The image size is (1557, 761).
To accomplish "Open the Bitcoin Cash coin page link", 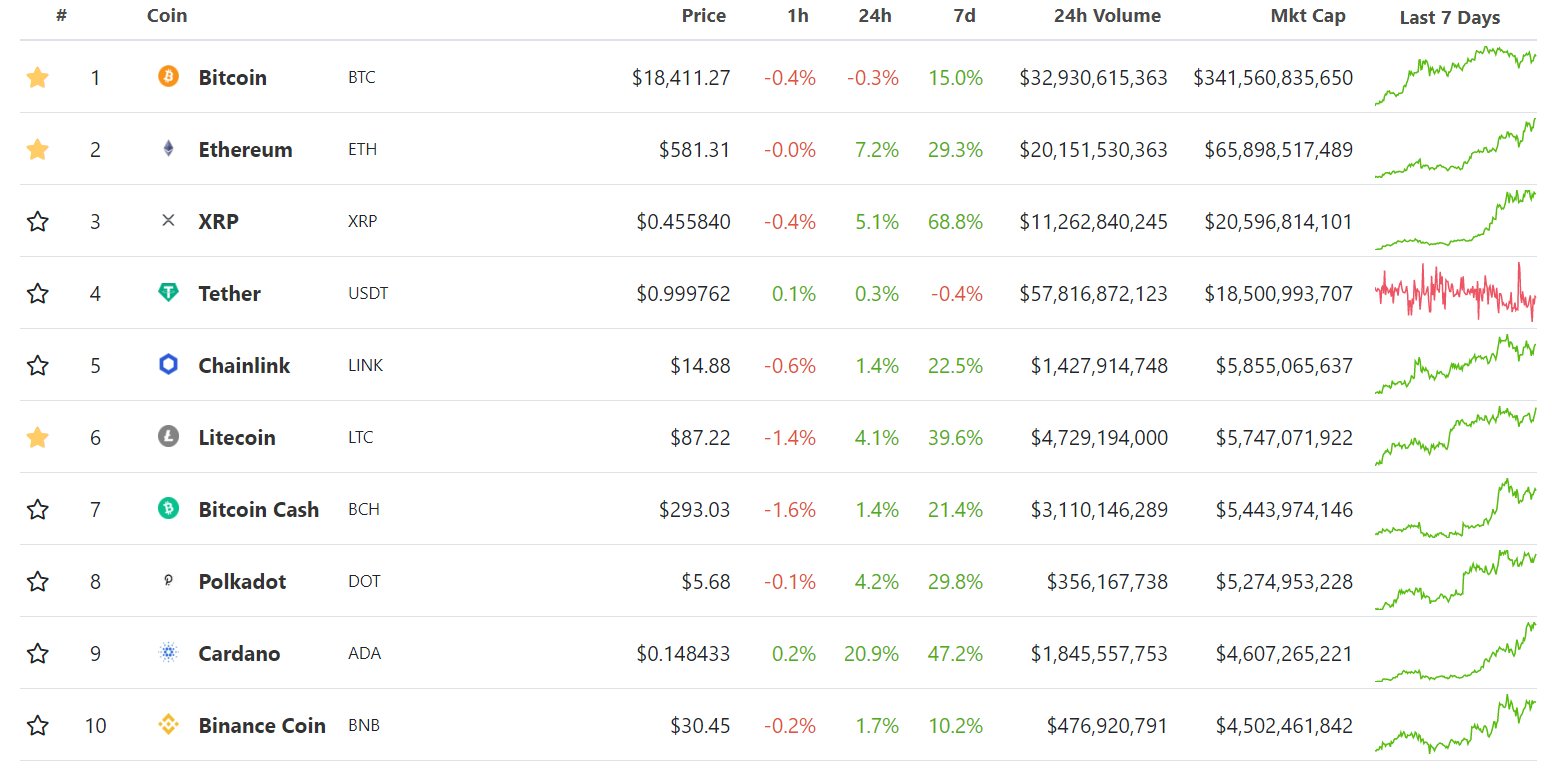I will point(259,509).
